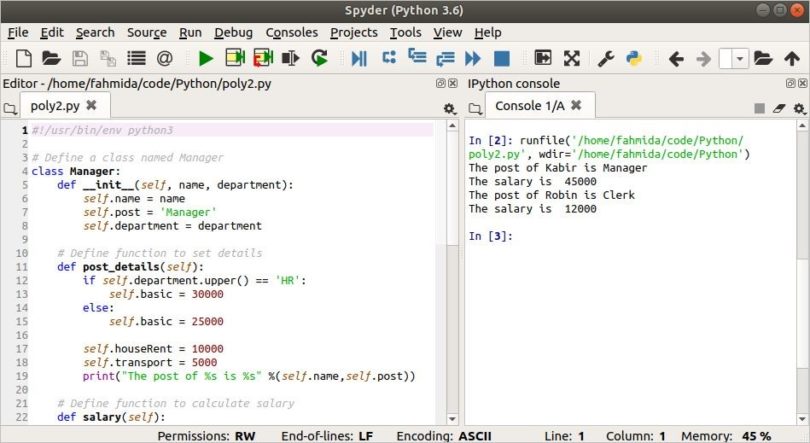This screenshot has width=810, height=443.
Task: Go back with the left arrow
Action: tap(676, 59)
